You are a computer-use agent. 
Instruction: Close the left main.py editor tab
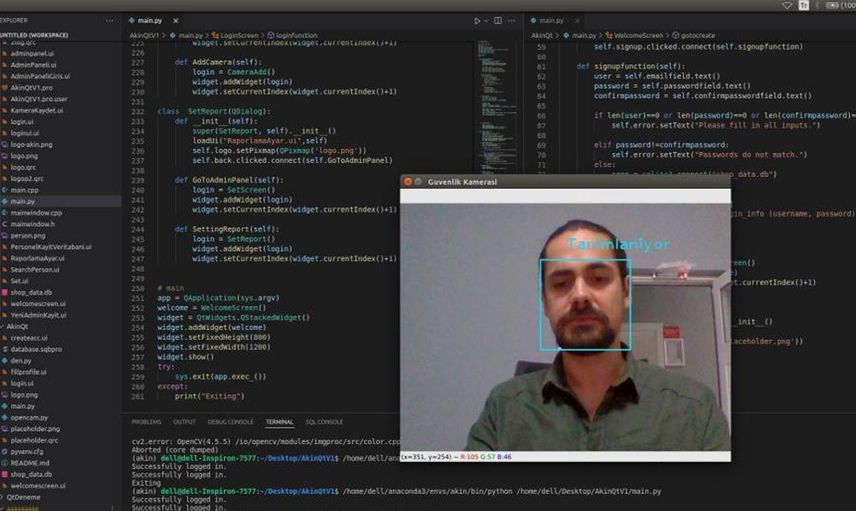pyautogui.click(x=176, y=21)
